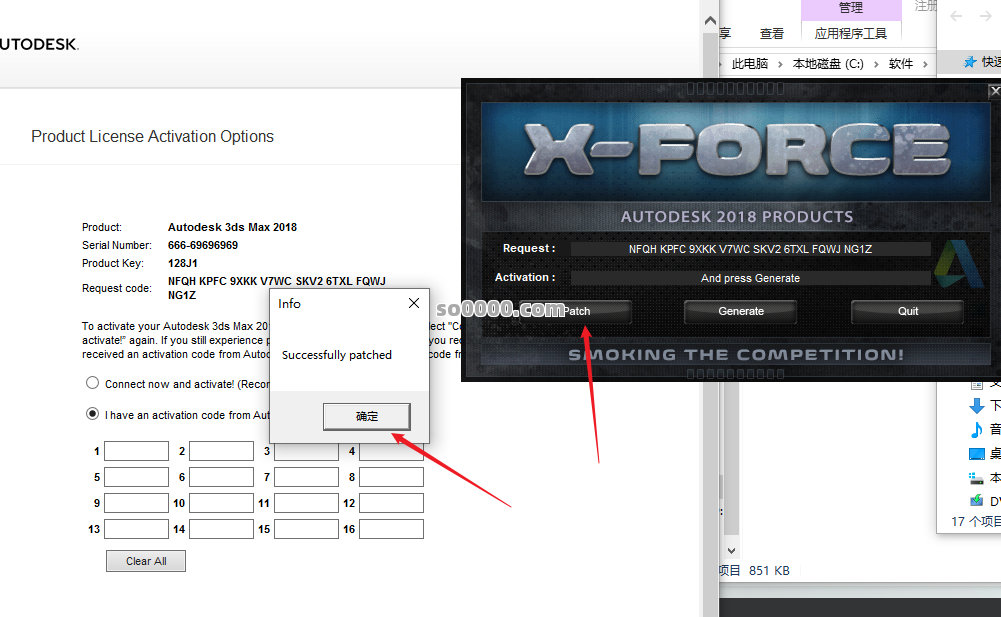The image size is (1001, 617).
Task: Click the local disk drive icon
Action: (x=977, y=478)
